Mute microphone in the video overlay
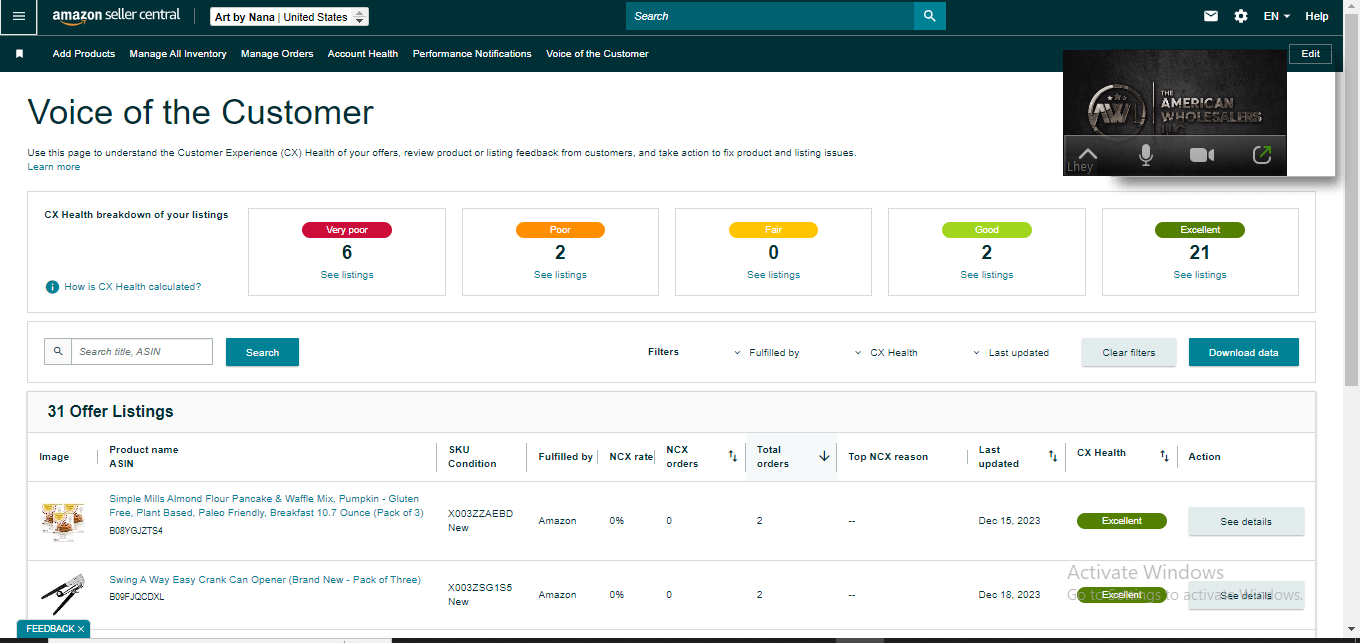Screen dimensions: 1360x643 pos(1146,155)
